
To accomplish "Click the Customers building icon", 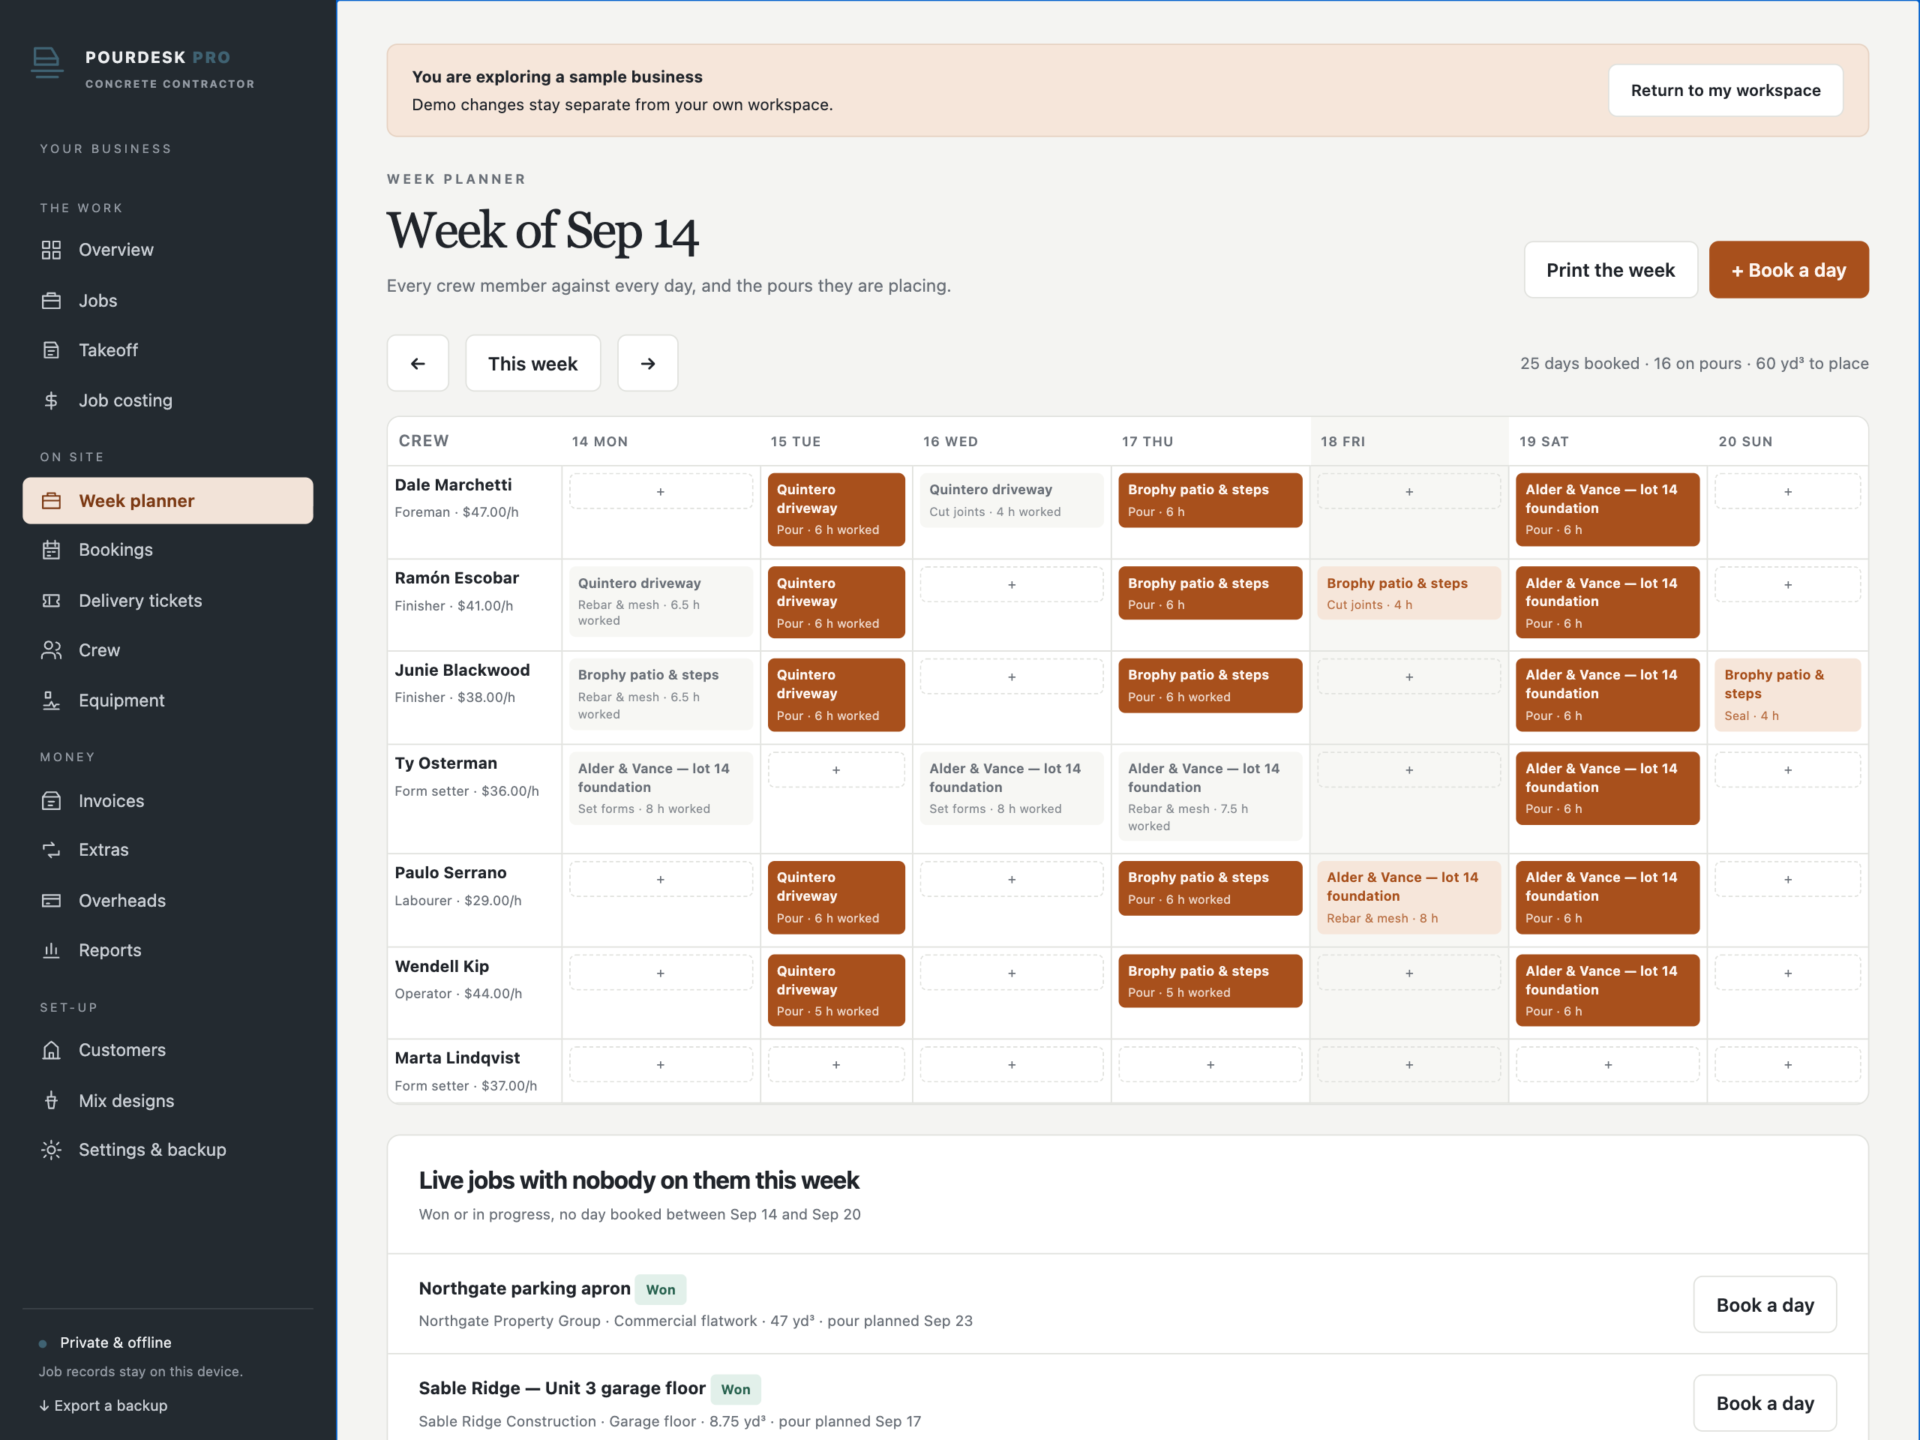I will tap(51, 1050).
